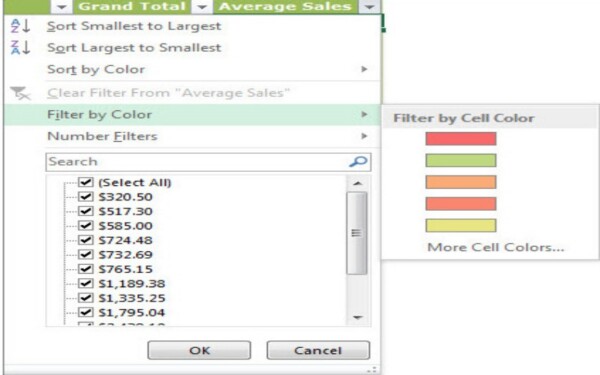Uncheck the $320.50 value
The image size is (600, 375).
coord(85,197)
